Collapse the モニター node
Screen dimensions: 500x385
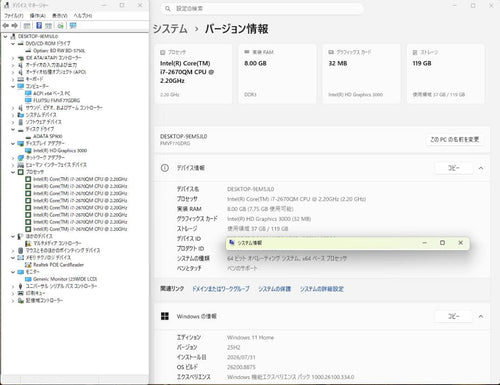[13, 272]
